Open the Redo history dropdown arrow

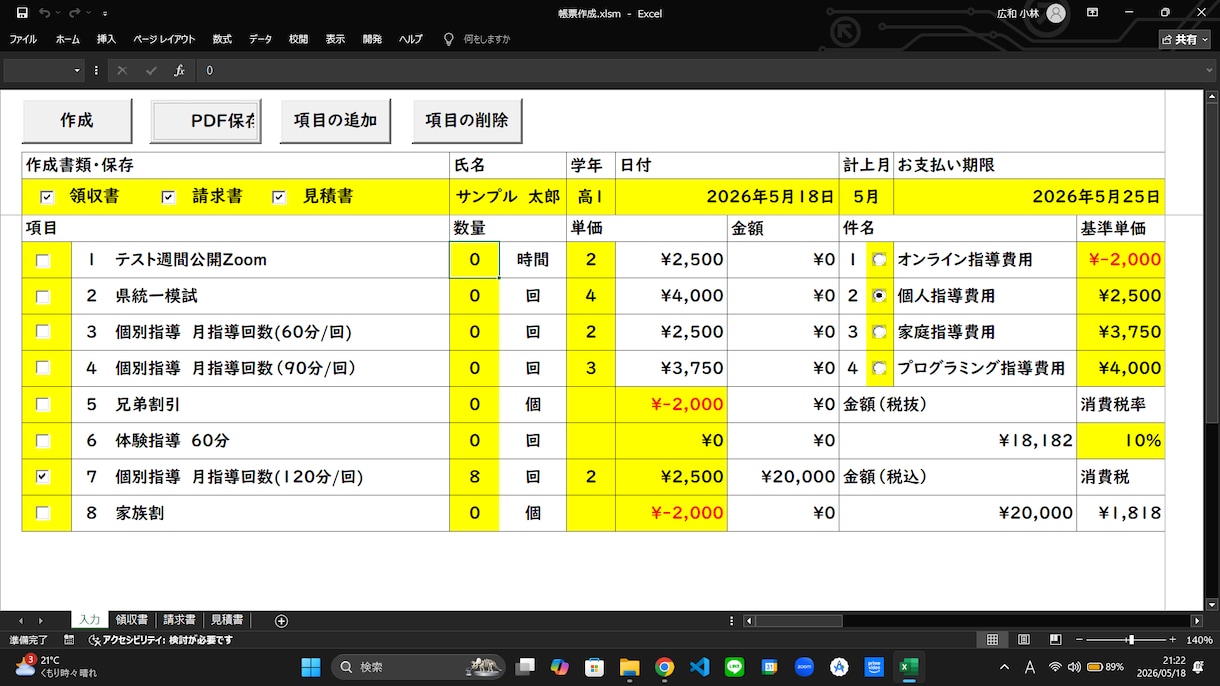pos(88,14)
